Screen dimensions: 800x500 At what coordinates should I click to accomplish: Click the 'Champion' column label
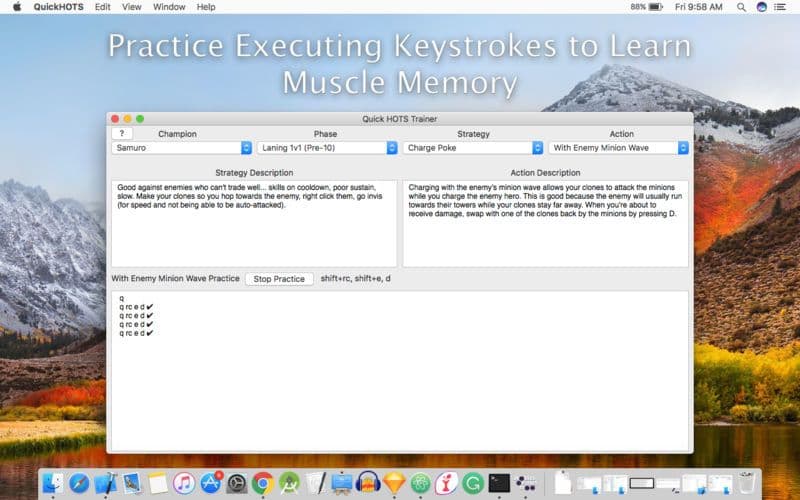(177, 134)
